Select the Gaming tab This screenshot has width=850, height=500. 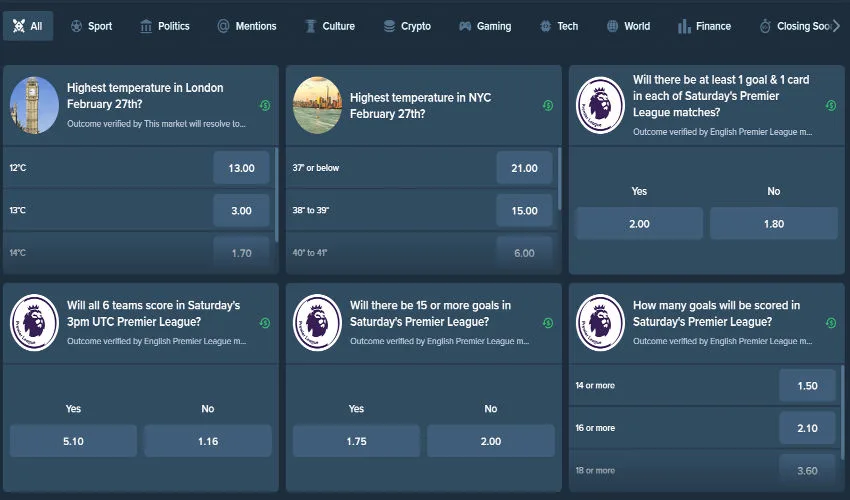(485, 26)
